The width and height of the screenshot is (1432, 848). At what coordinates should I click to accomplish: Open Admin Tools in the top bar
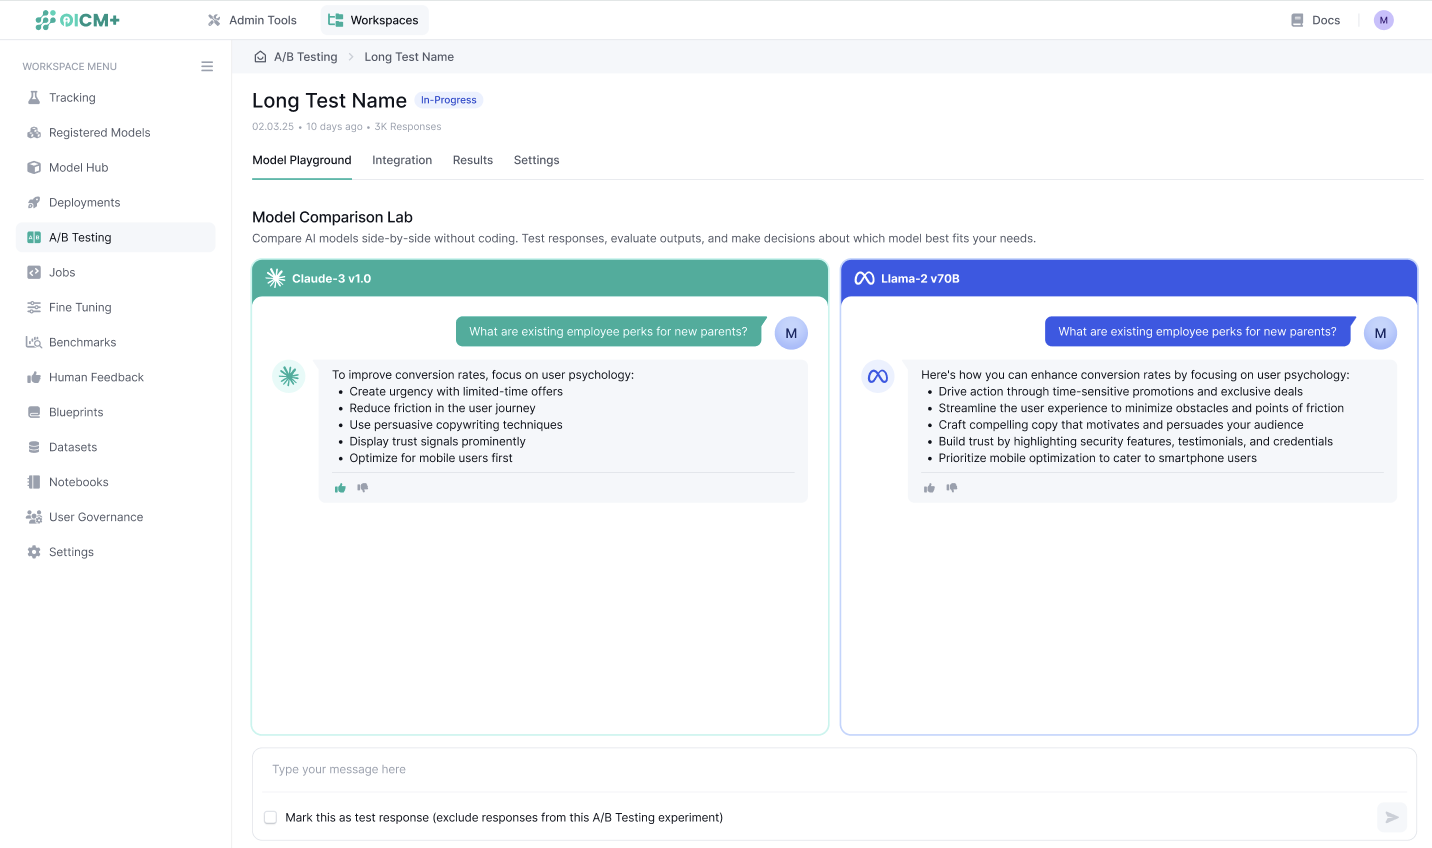click(x=252, y=20)
